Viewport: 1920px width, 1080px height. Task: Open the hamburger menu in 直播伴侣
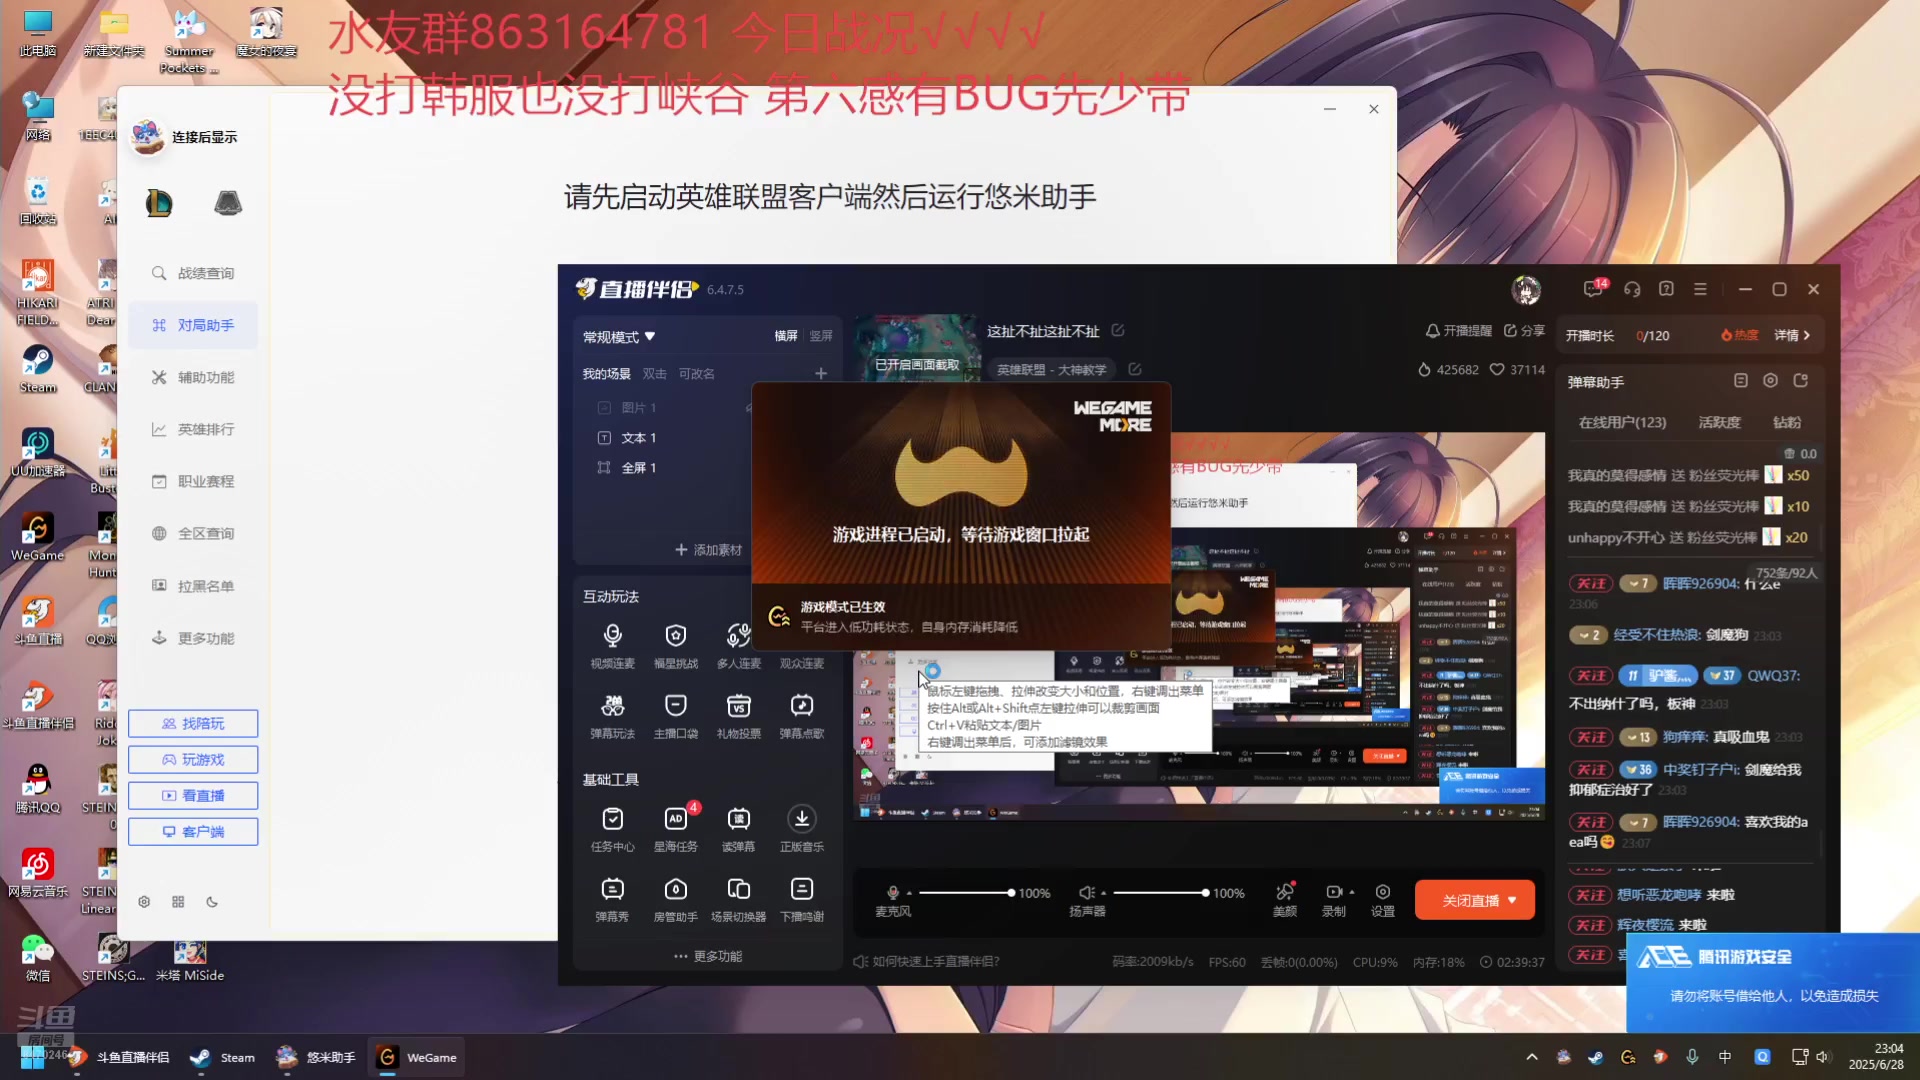pyautogui.click(x=1700, y=289)
